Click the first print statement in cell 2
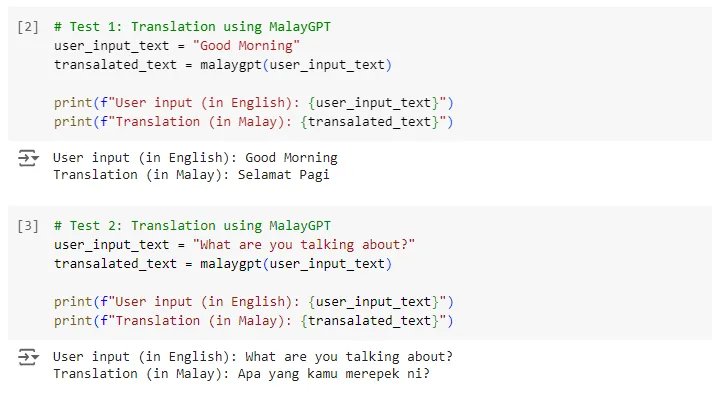Viewport: 712px width, 396px height. (x=253, y=103)
